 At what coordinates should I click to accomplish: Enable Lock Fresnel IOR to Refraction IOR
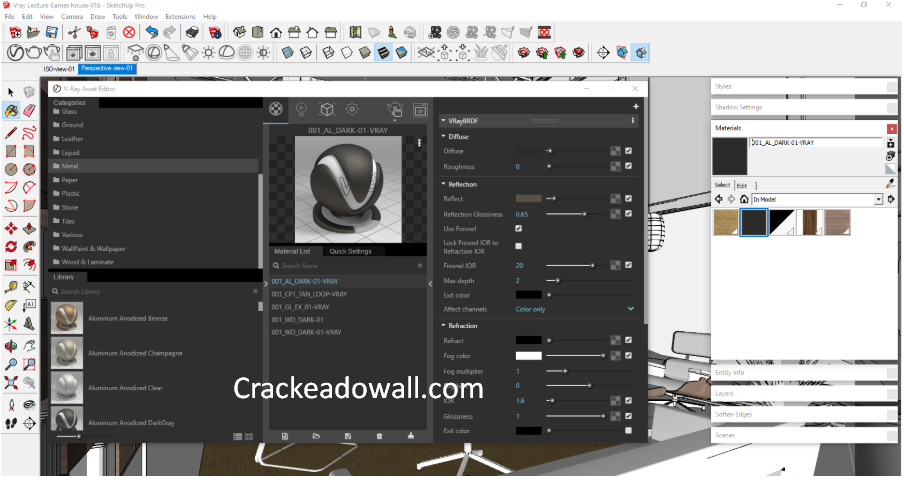click(x=518, y=246)
